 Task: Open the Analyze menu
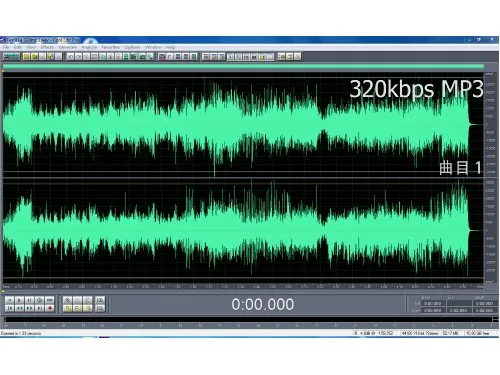coord(89,47)
